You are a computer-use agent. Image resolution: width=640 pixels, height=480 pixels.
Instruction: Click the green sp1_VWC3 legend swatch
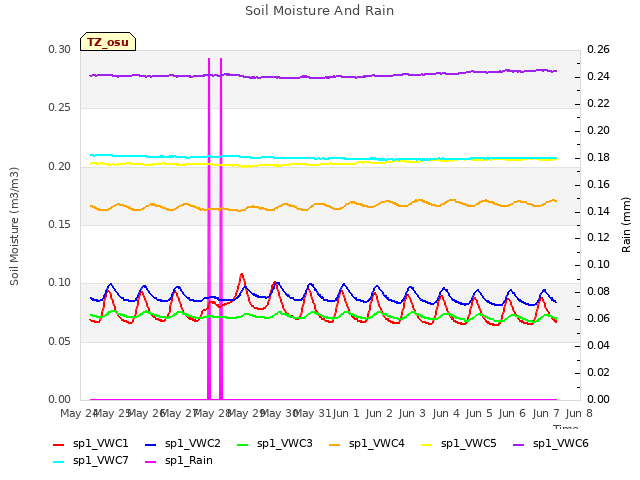[x=242, y=445]
